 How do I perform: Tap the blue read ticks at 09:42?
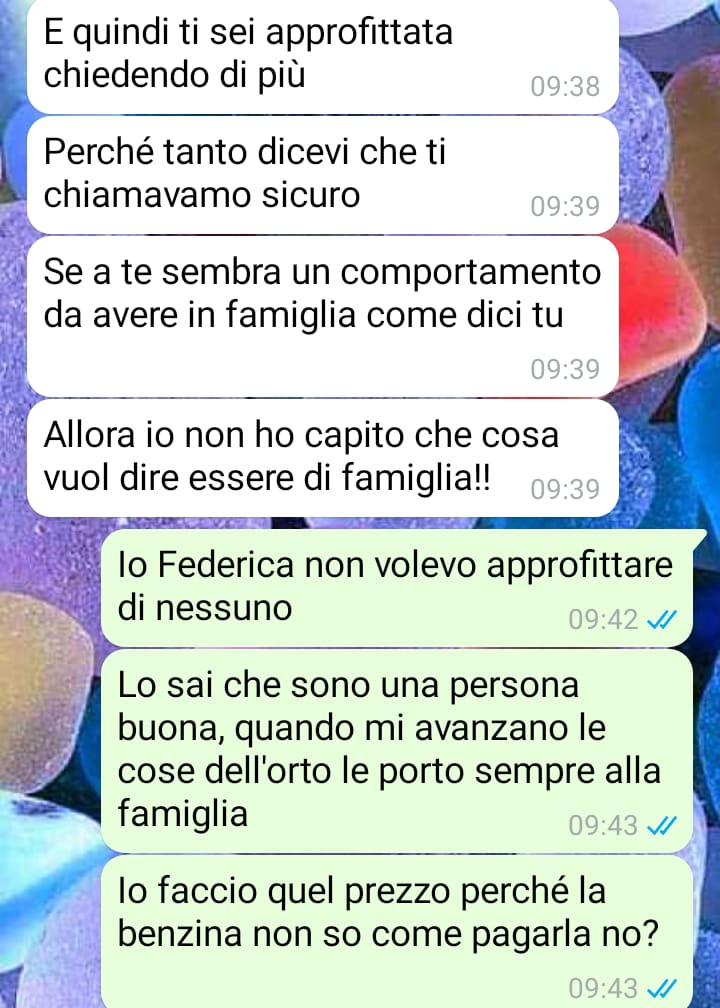point(662,620)
